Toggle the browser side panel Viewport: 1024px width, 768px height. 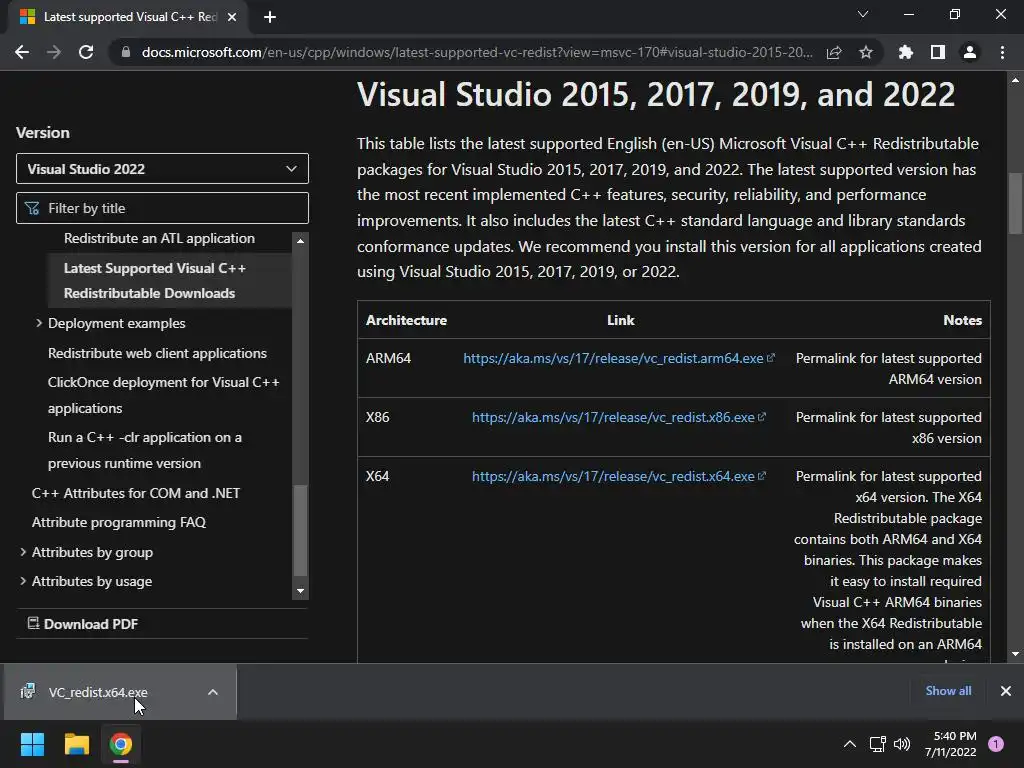click(938, 52)
